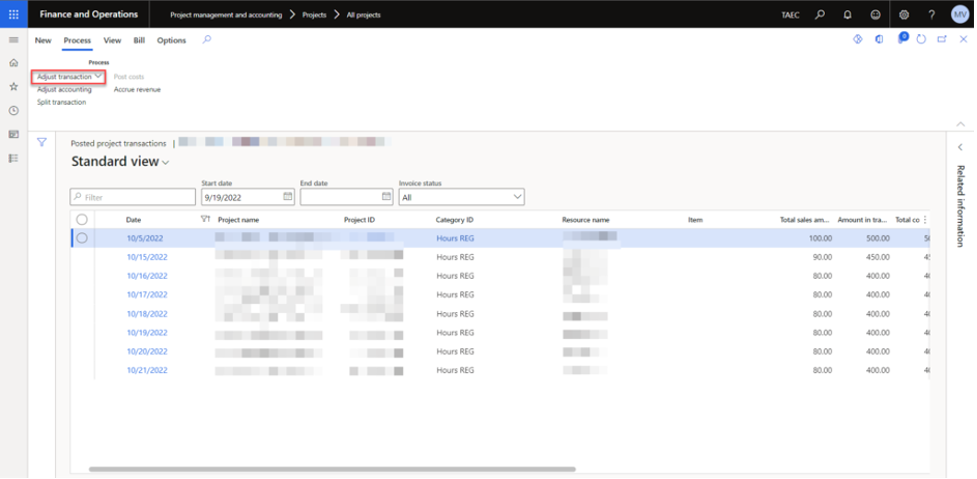Open the Options tab
Image resolution: width=977 pixels, height=479 pixels.
(171, 40)
